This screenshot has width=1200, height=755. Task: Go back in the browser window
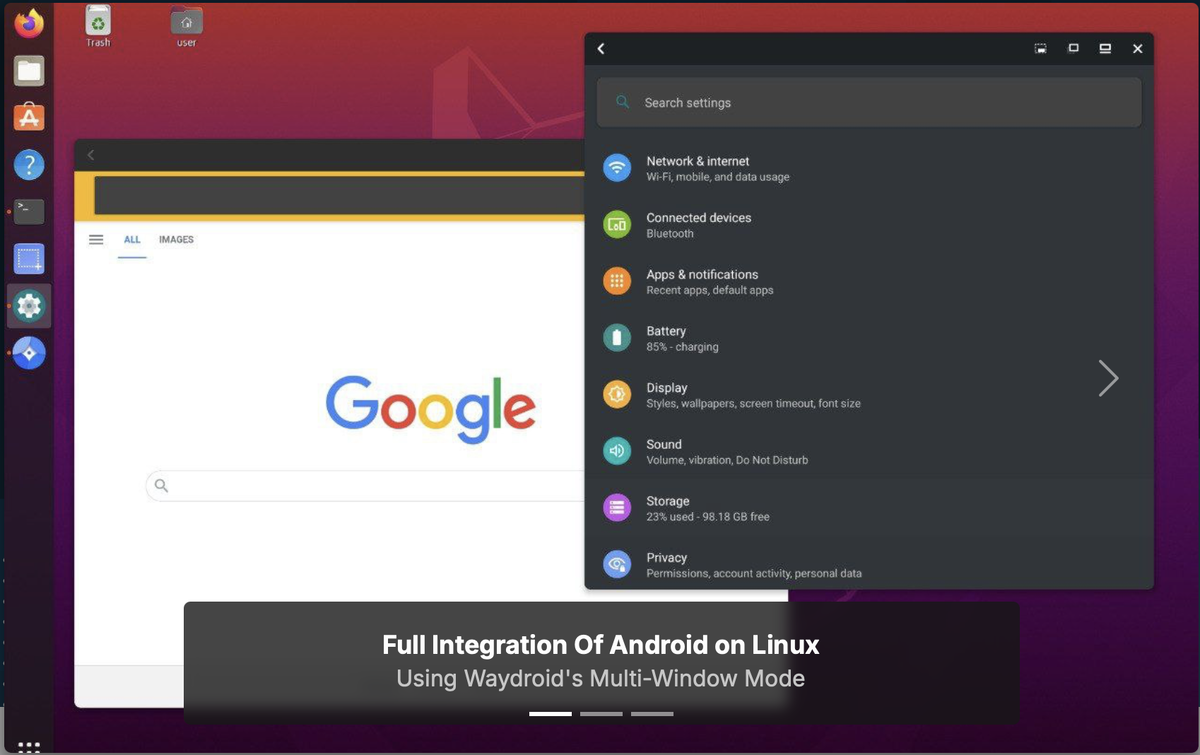click(x=91, y=154)
